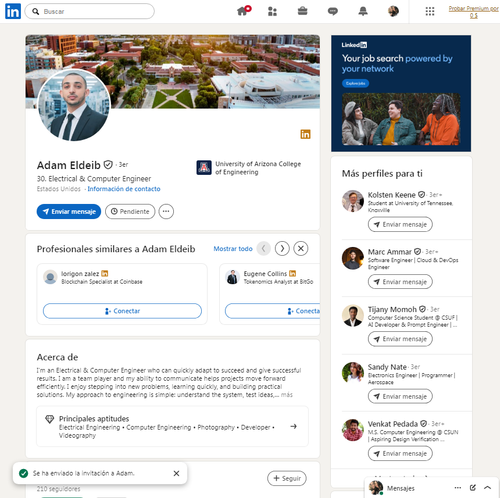Image resolution: width=500 pixels, height=498 pixels.
Task: Open the more actions ellipsis button
Action: coord(166,211)
